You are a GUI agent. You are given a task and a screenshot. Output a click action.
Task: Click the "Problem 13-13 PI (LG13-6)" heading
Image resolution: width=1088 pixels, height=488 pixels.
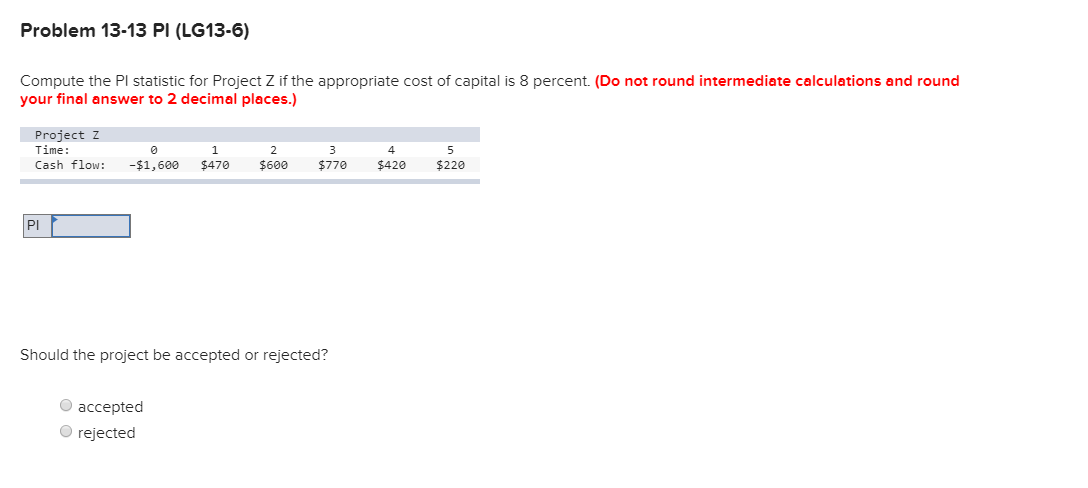(135, 31)
